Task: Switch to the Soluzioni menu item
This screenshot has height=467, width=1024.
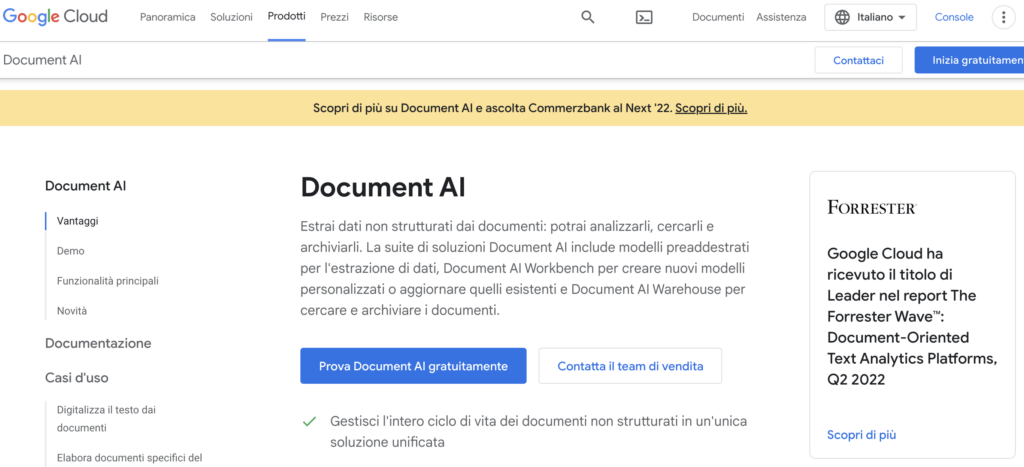Action: pos(231,17)
